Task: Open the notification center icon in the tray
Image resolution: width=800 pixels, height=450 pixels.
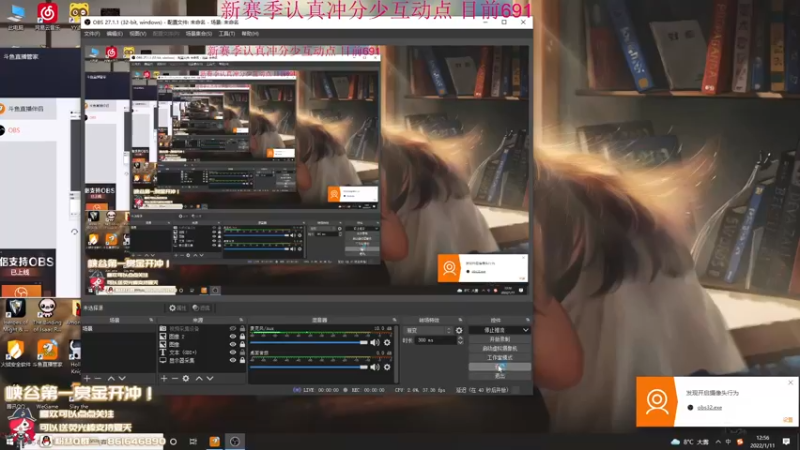Action: [x=786, y=441]
